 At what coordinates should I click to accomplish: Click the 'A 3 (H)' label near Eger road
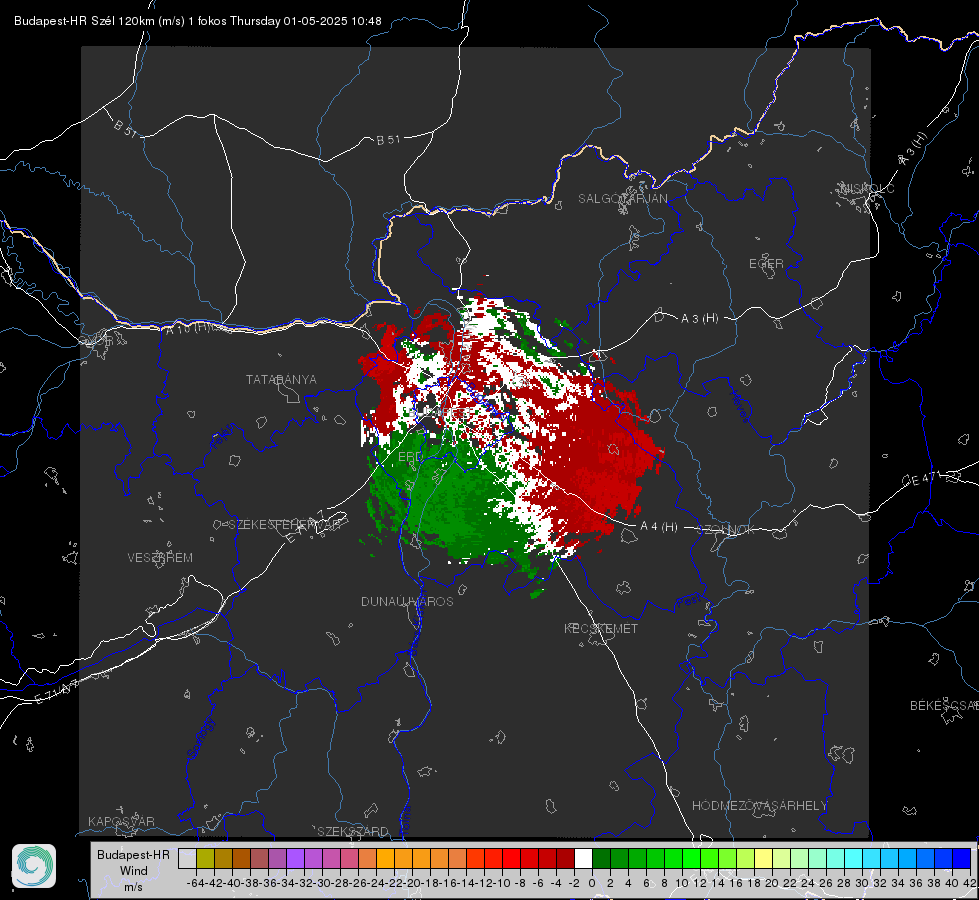coord(699,319)
